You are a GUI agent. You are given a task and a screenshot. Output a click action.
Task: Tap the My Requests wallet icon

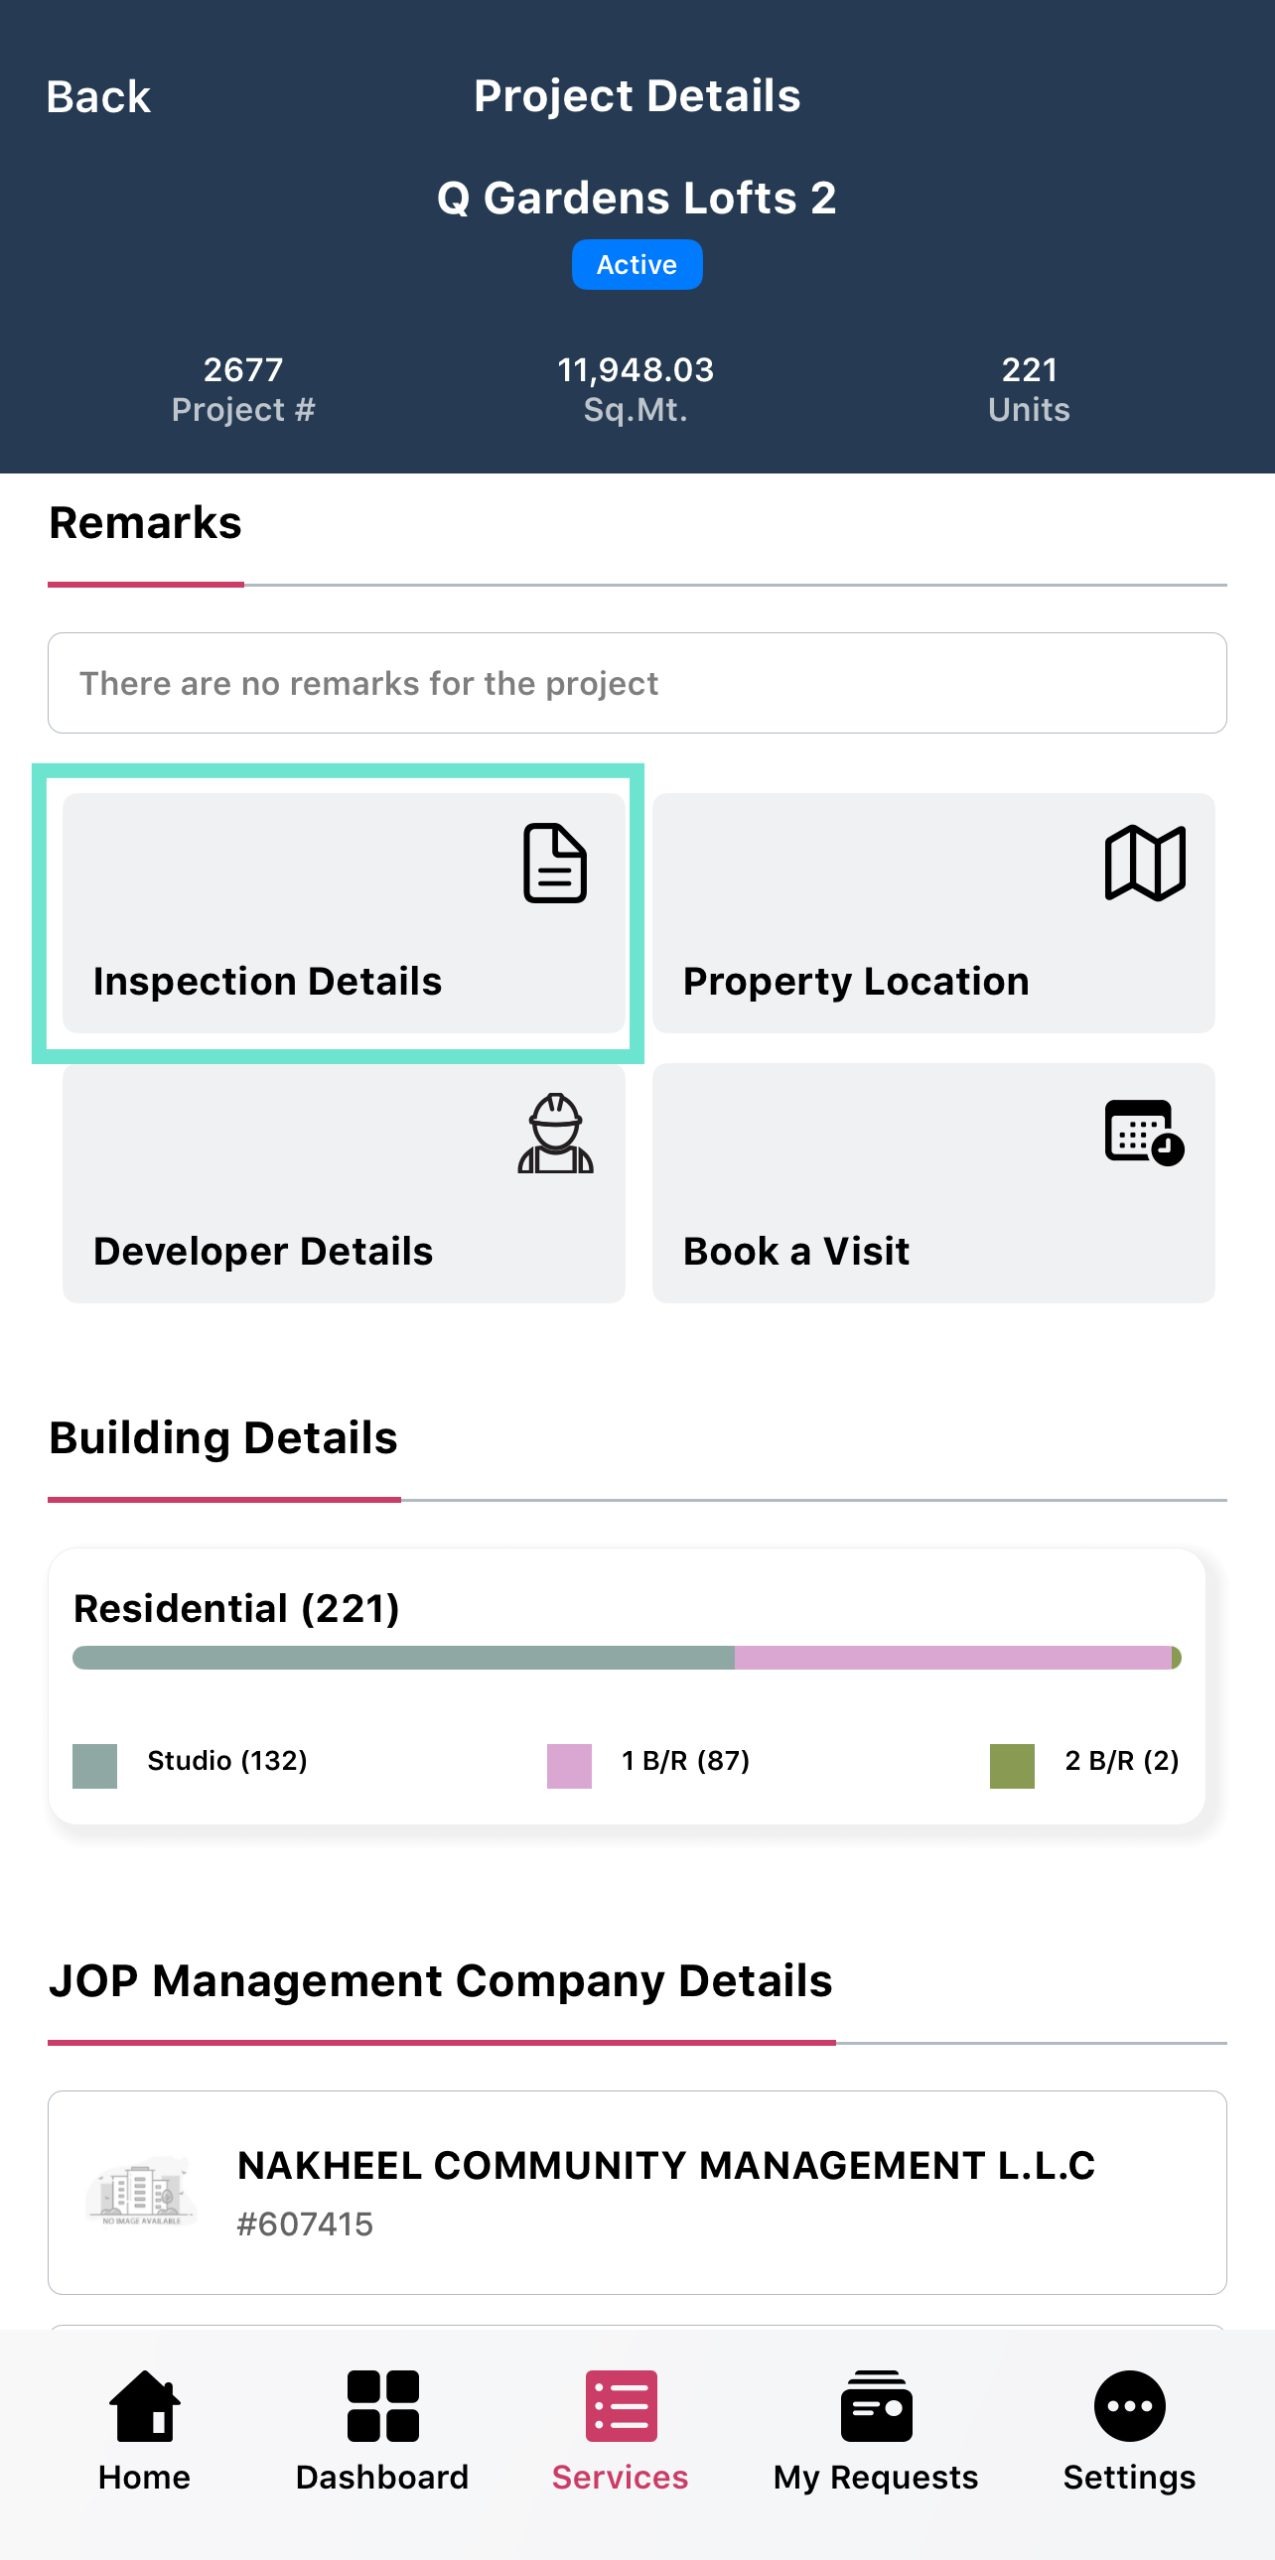[876, 2406]
